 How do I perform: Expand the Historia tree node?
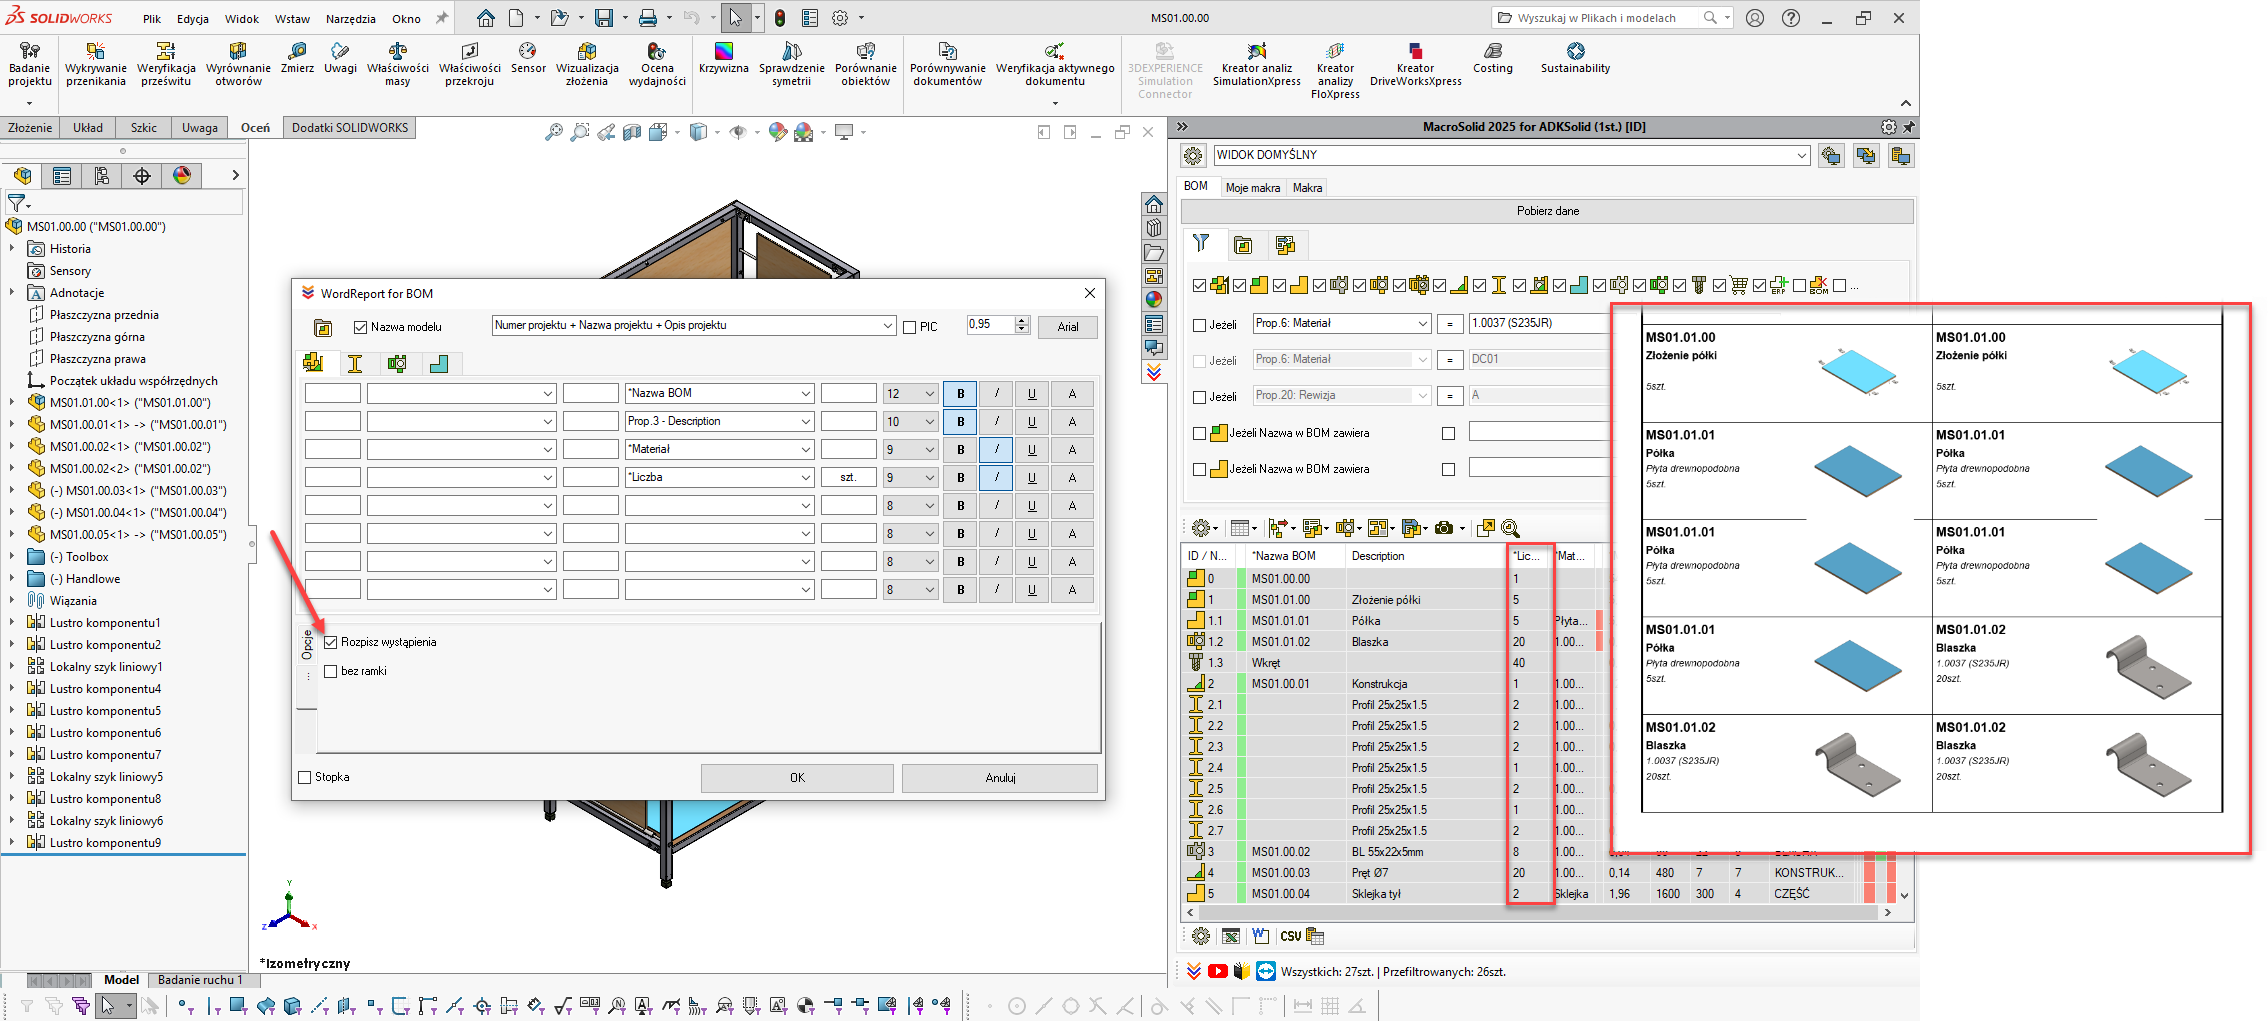click(x=12, y=249)
